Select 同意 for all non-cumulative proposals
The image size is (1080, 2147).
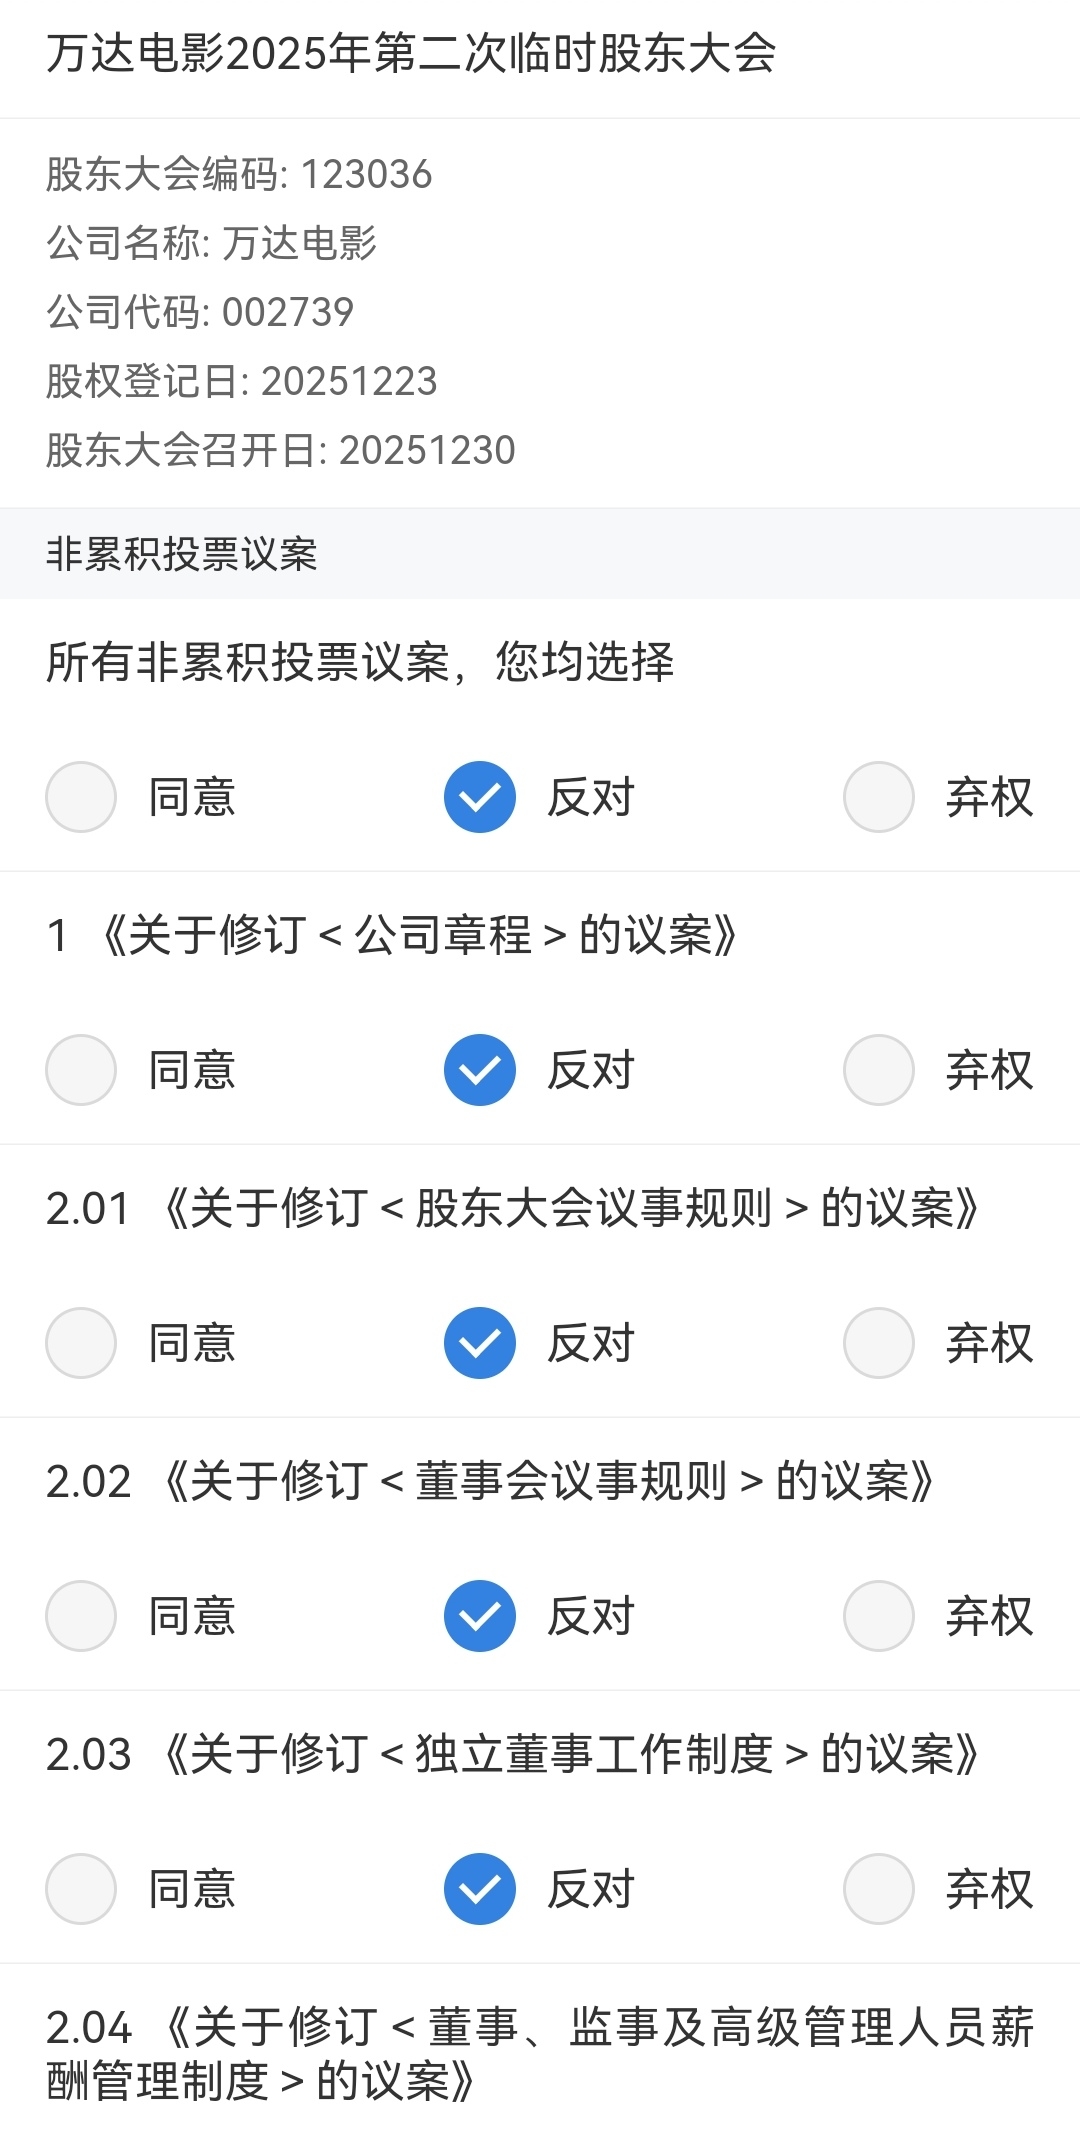pos(81,797)
